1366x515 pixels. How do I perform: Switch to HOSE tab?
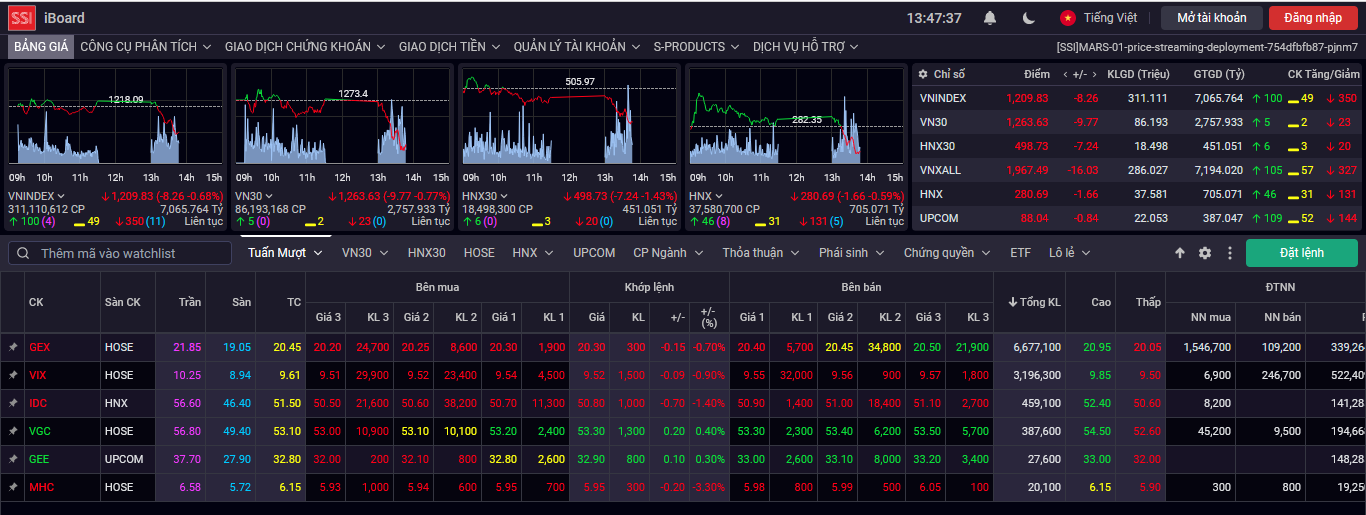pyautogui.click(x=479, y=253)
